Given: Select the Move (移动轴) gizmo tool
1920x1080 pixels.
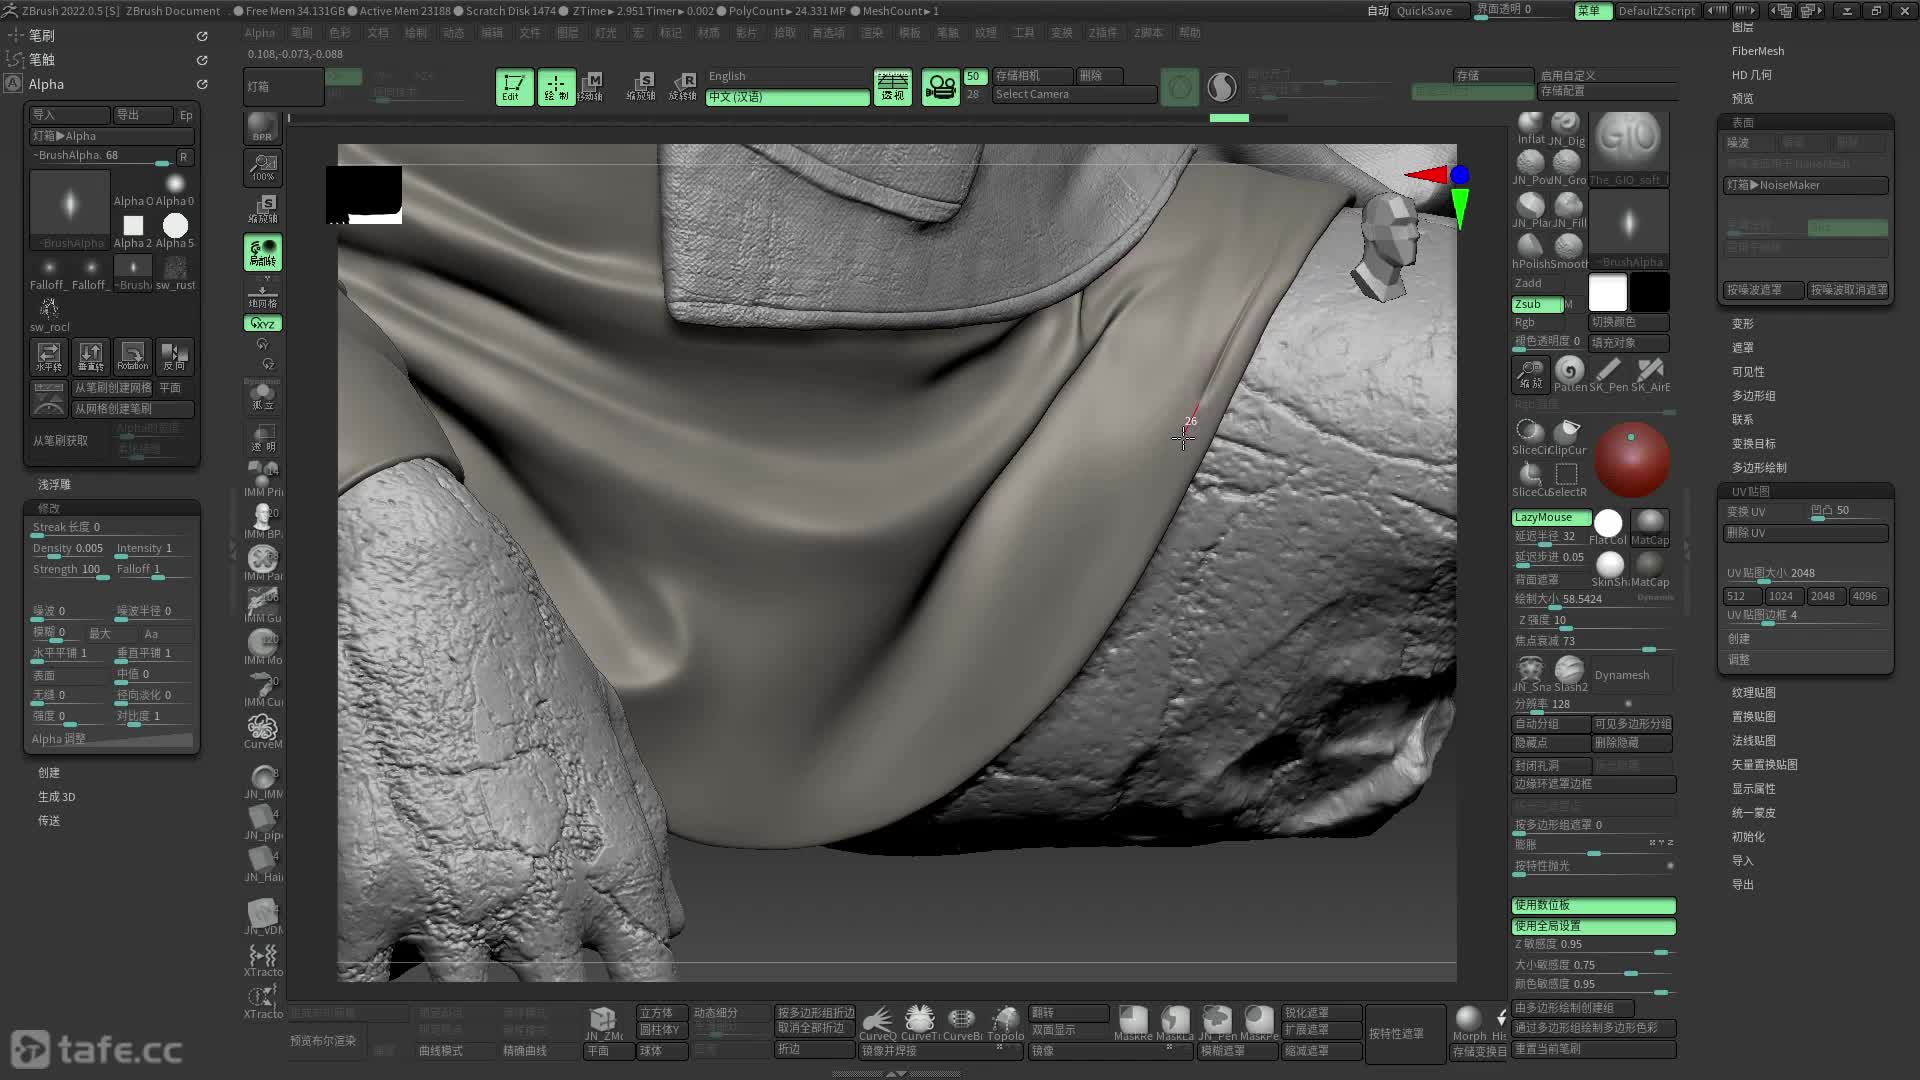Looking at the screenshot, I should [592, 87].
